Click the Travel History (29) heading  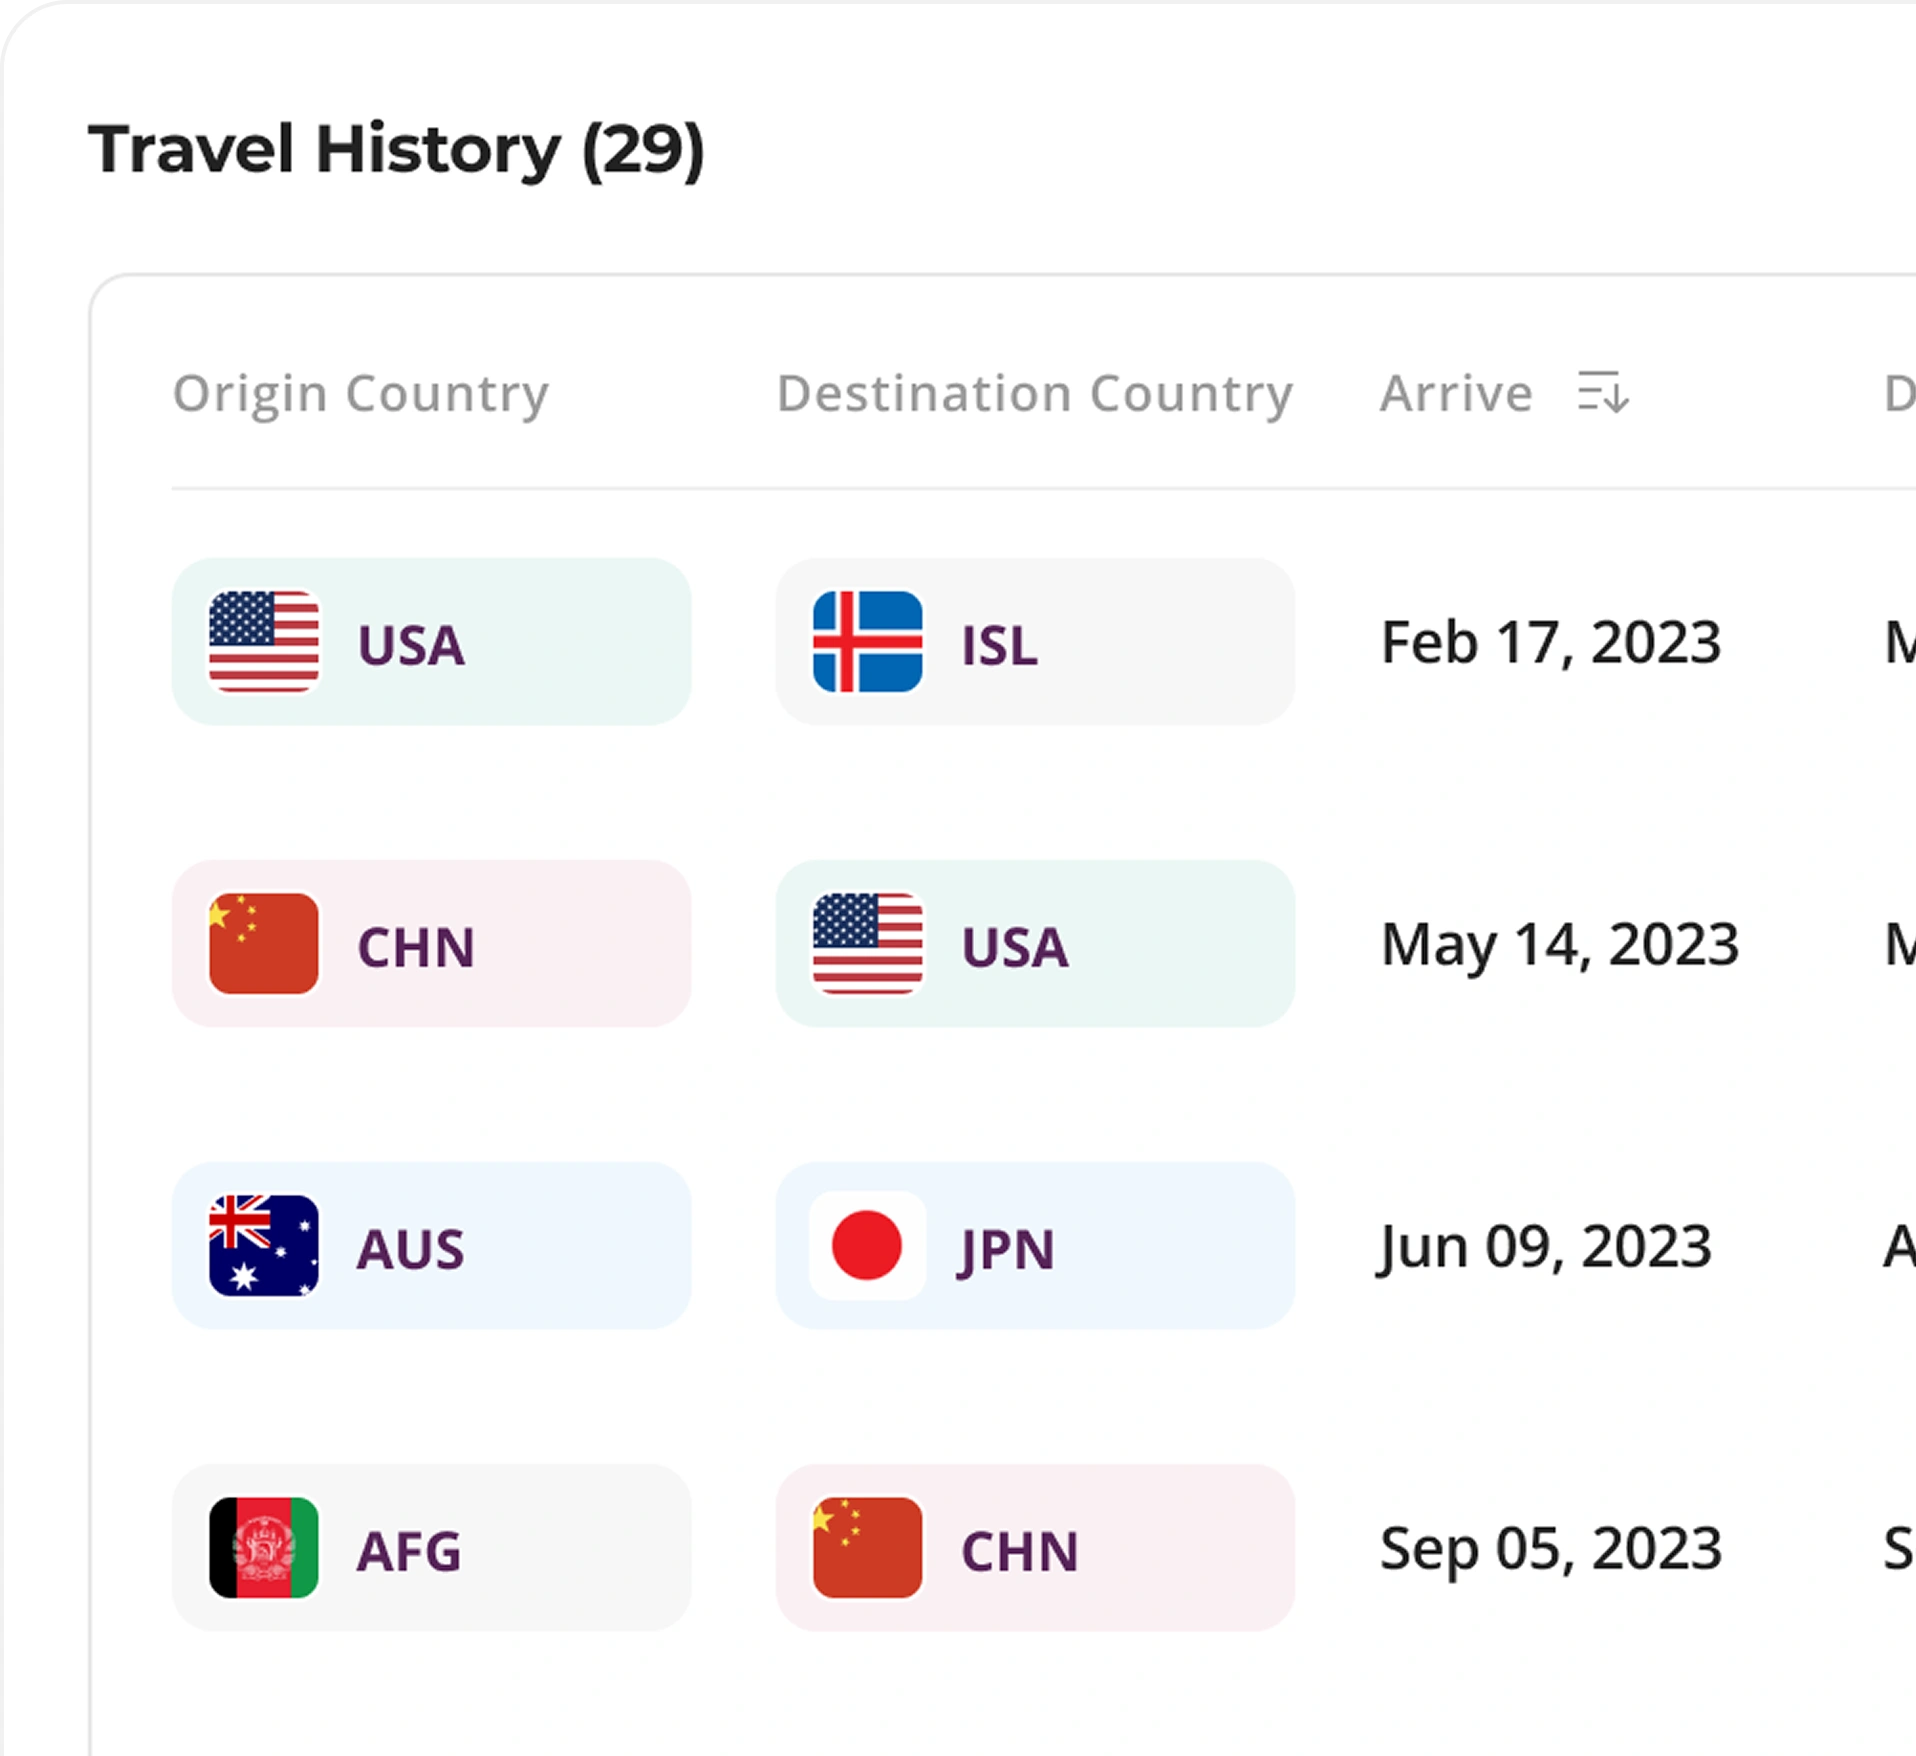coord(397,150)
